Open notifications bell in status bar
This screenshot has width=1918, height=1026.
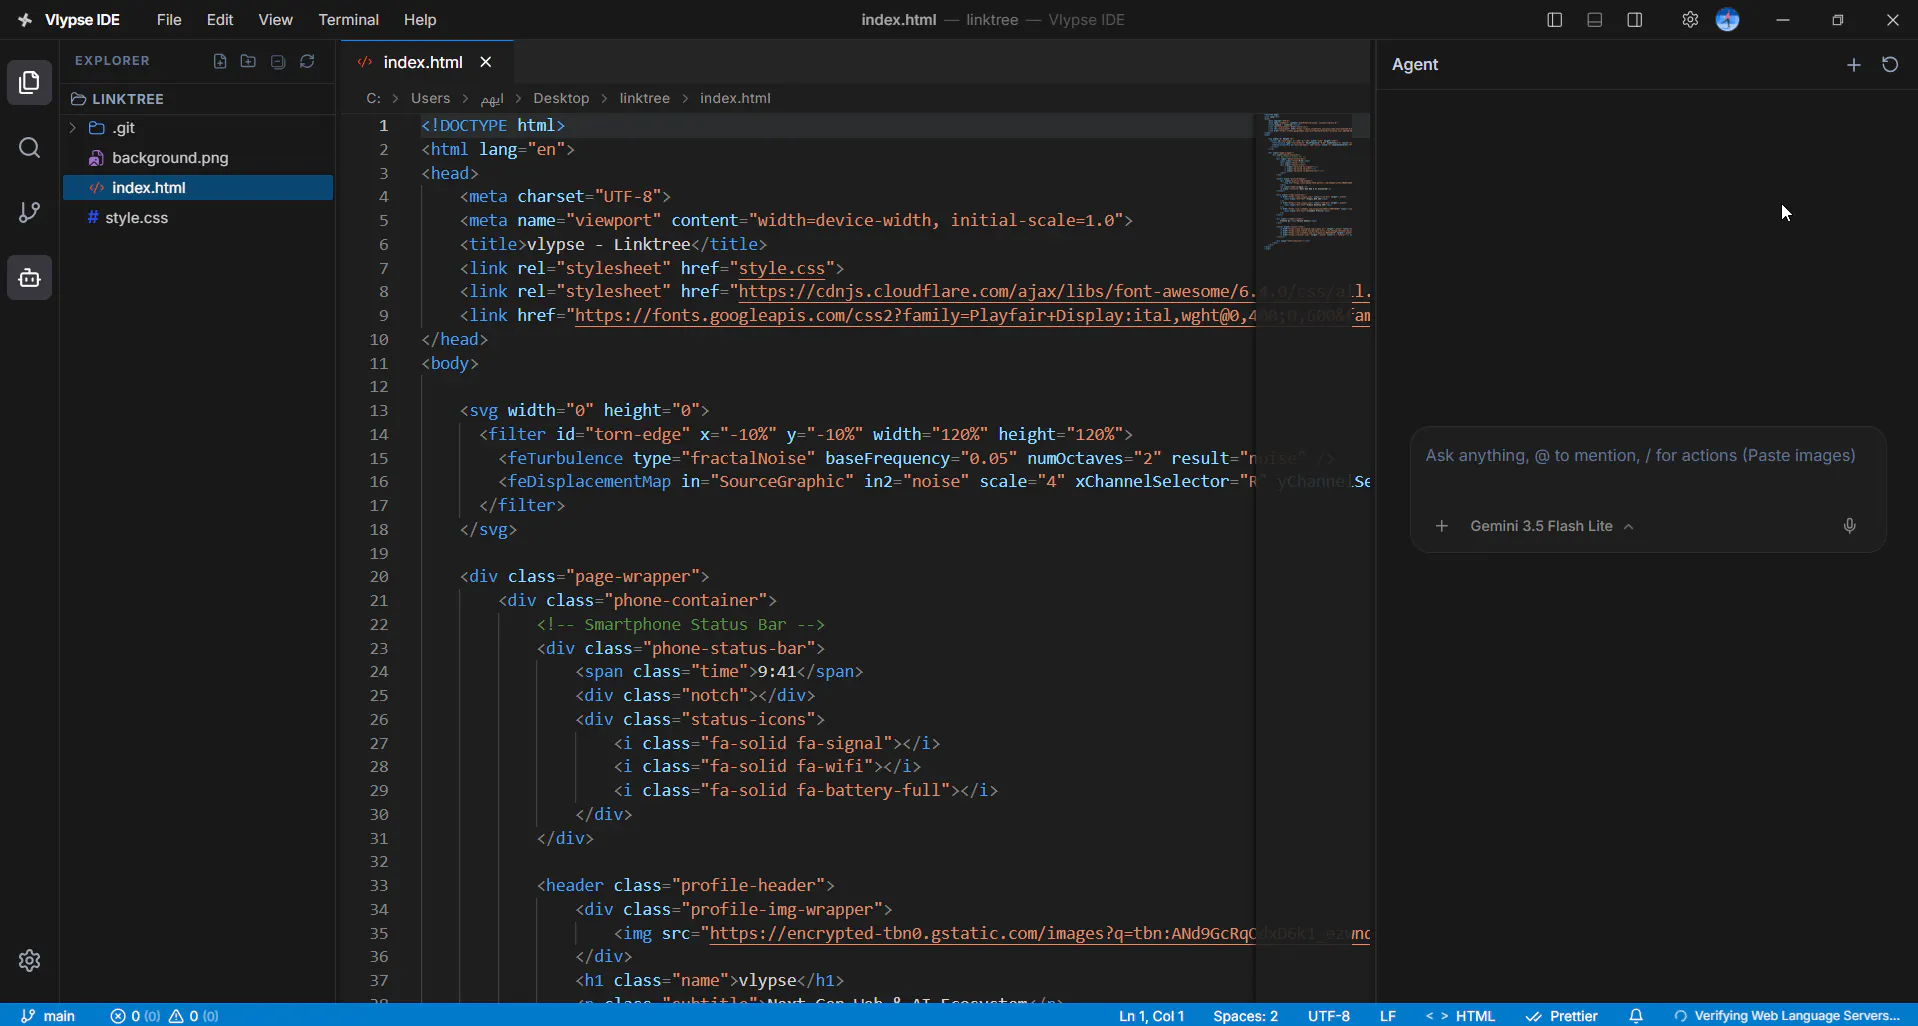point(1636,1015)
